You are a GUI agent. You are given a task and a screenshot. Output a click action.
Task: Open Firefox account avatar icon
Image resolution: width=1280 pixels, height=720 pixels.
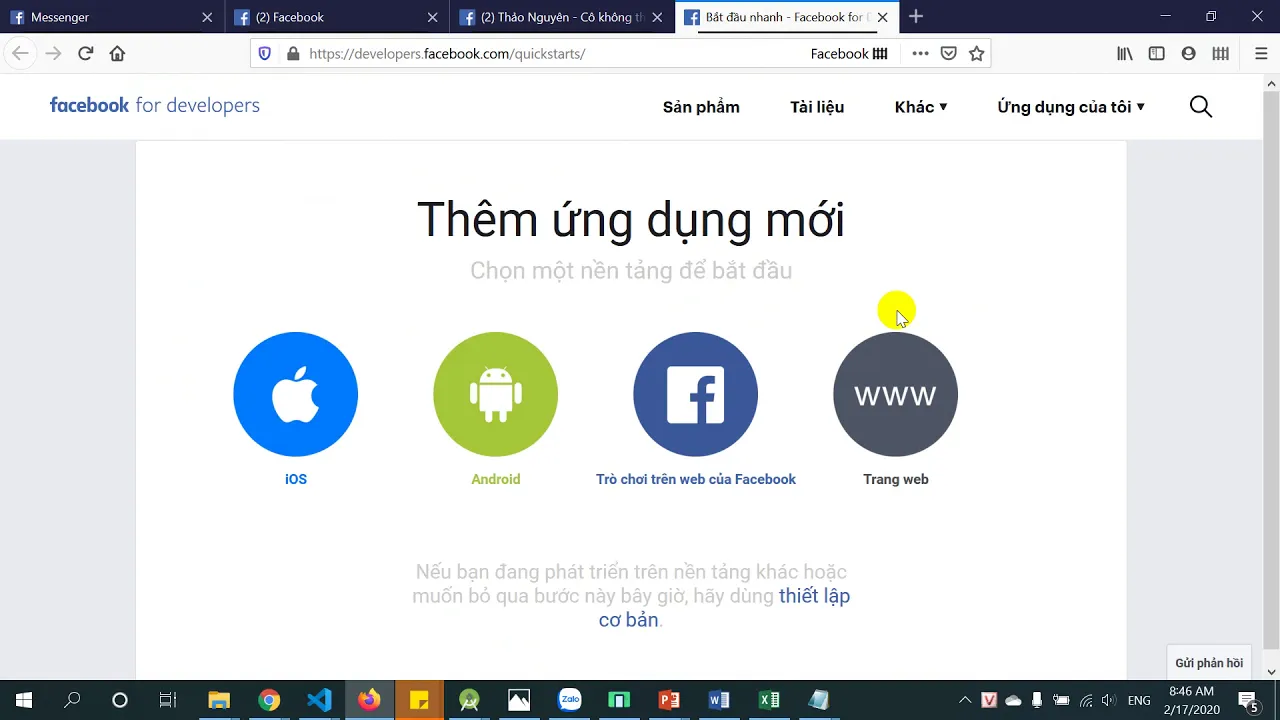click(x=1188, y=54)
